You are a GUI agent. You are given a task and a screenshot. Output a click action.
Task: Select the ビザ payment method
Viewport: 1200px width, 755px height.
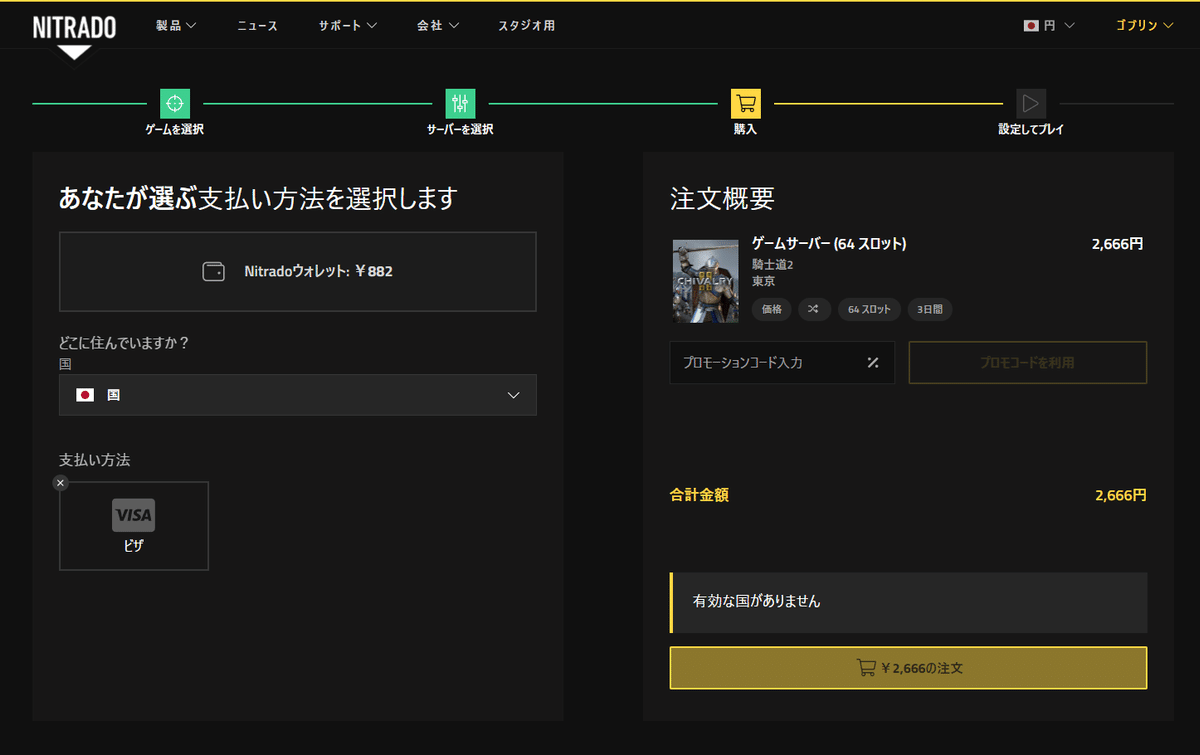[x=134, y=526]
